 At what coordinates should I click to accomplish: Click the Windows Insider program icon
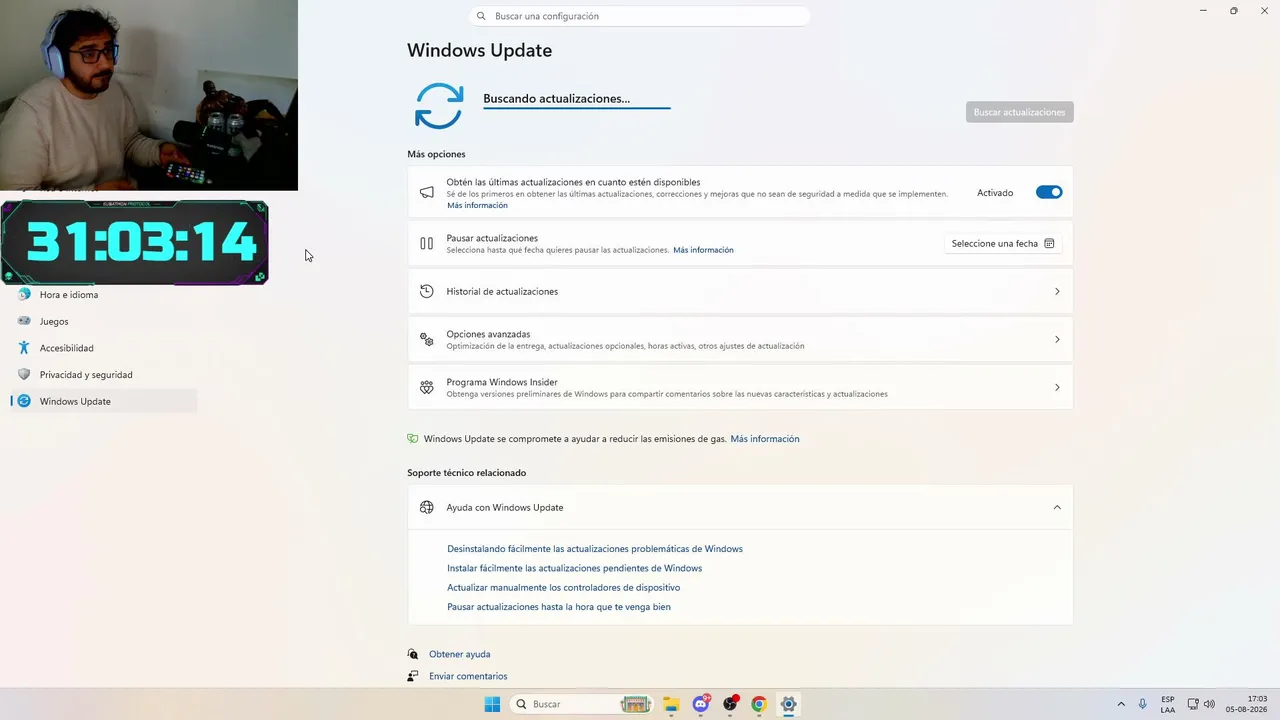(427, 387)
